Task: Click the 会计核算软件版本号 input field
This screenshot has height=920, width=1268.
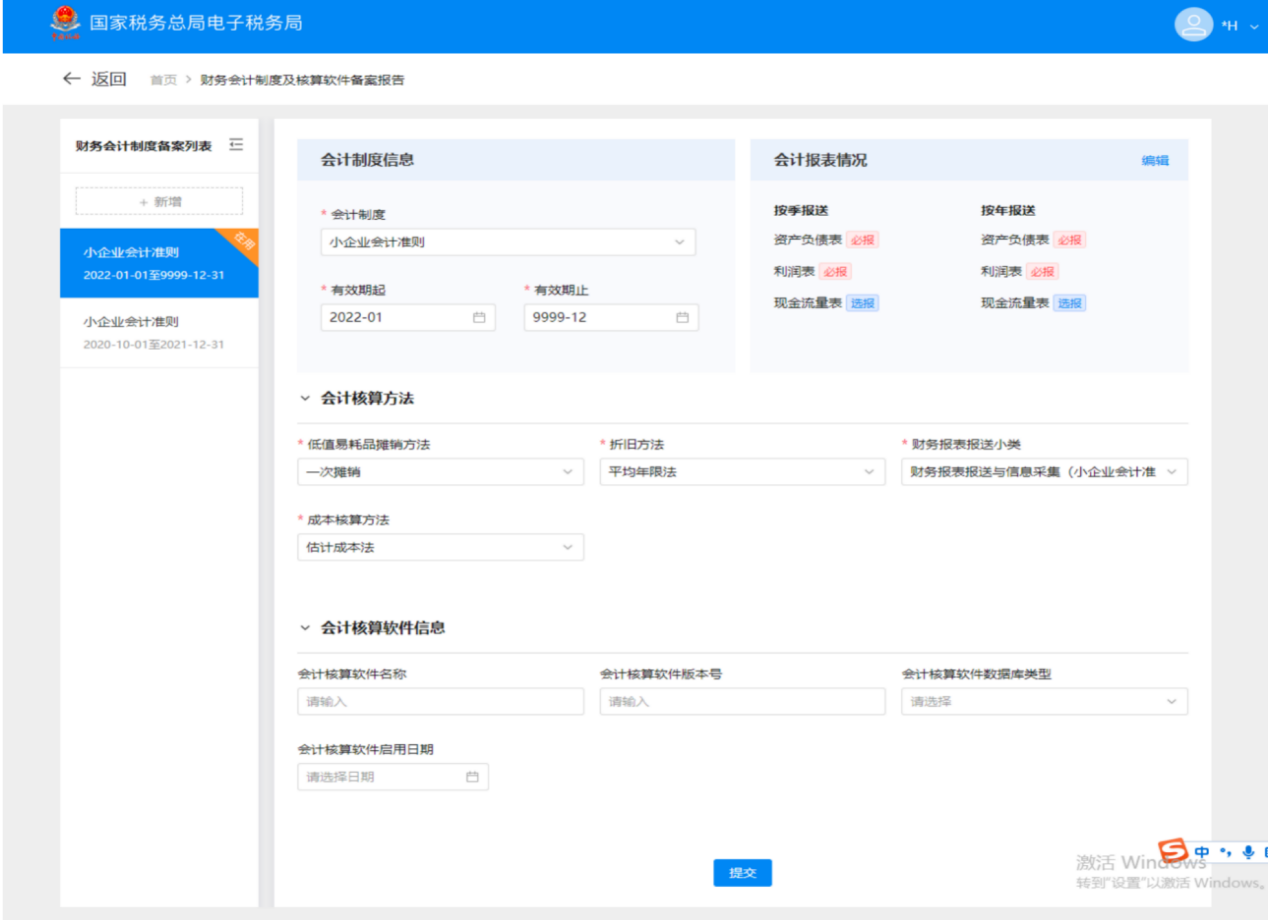Action: tap(743, 701)
